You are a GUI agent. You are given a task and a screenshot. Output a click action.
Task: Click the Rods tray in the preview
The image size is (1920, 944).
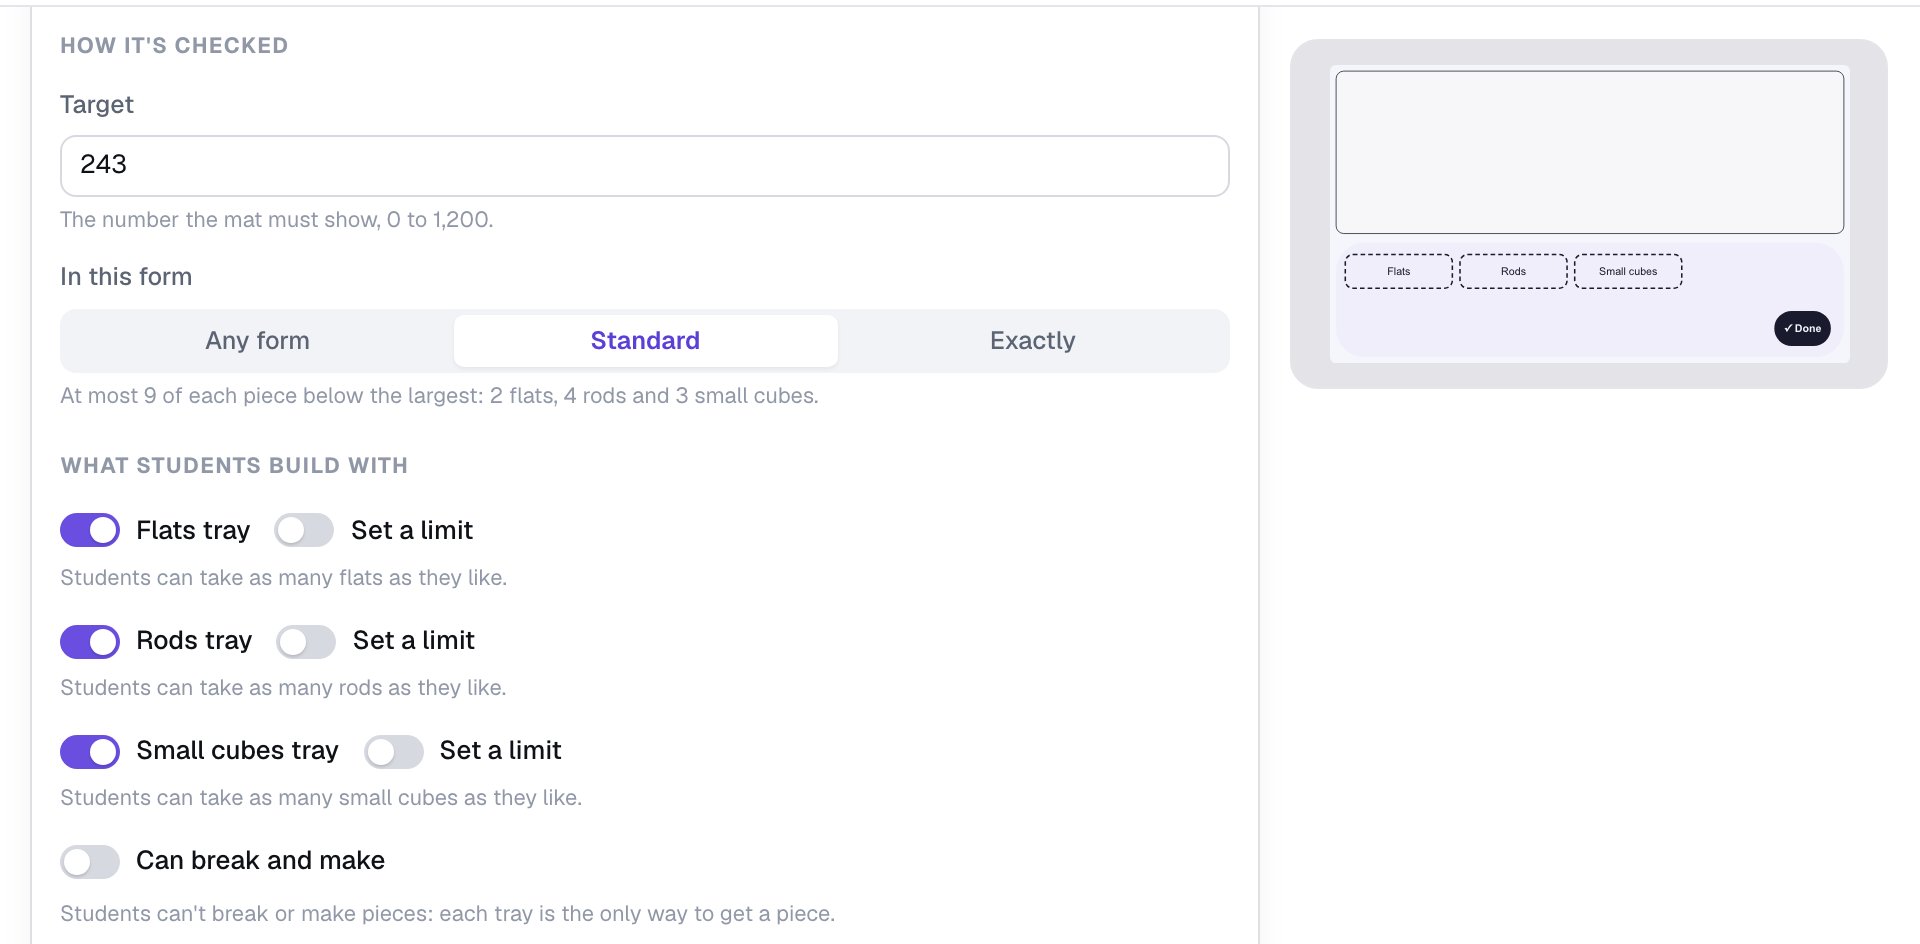point(1513,271)
